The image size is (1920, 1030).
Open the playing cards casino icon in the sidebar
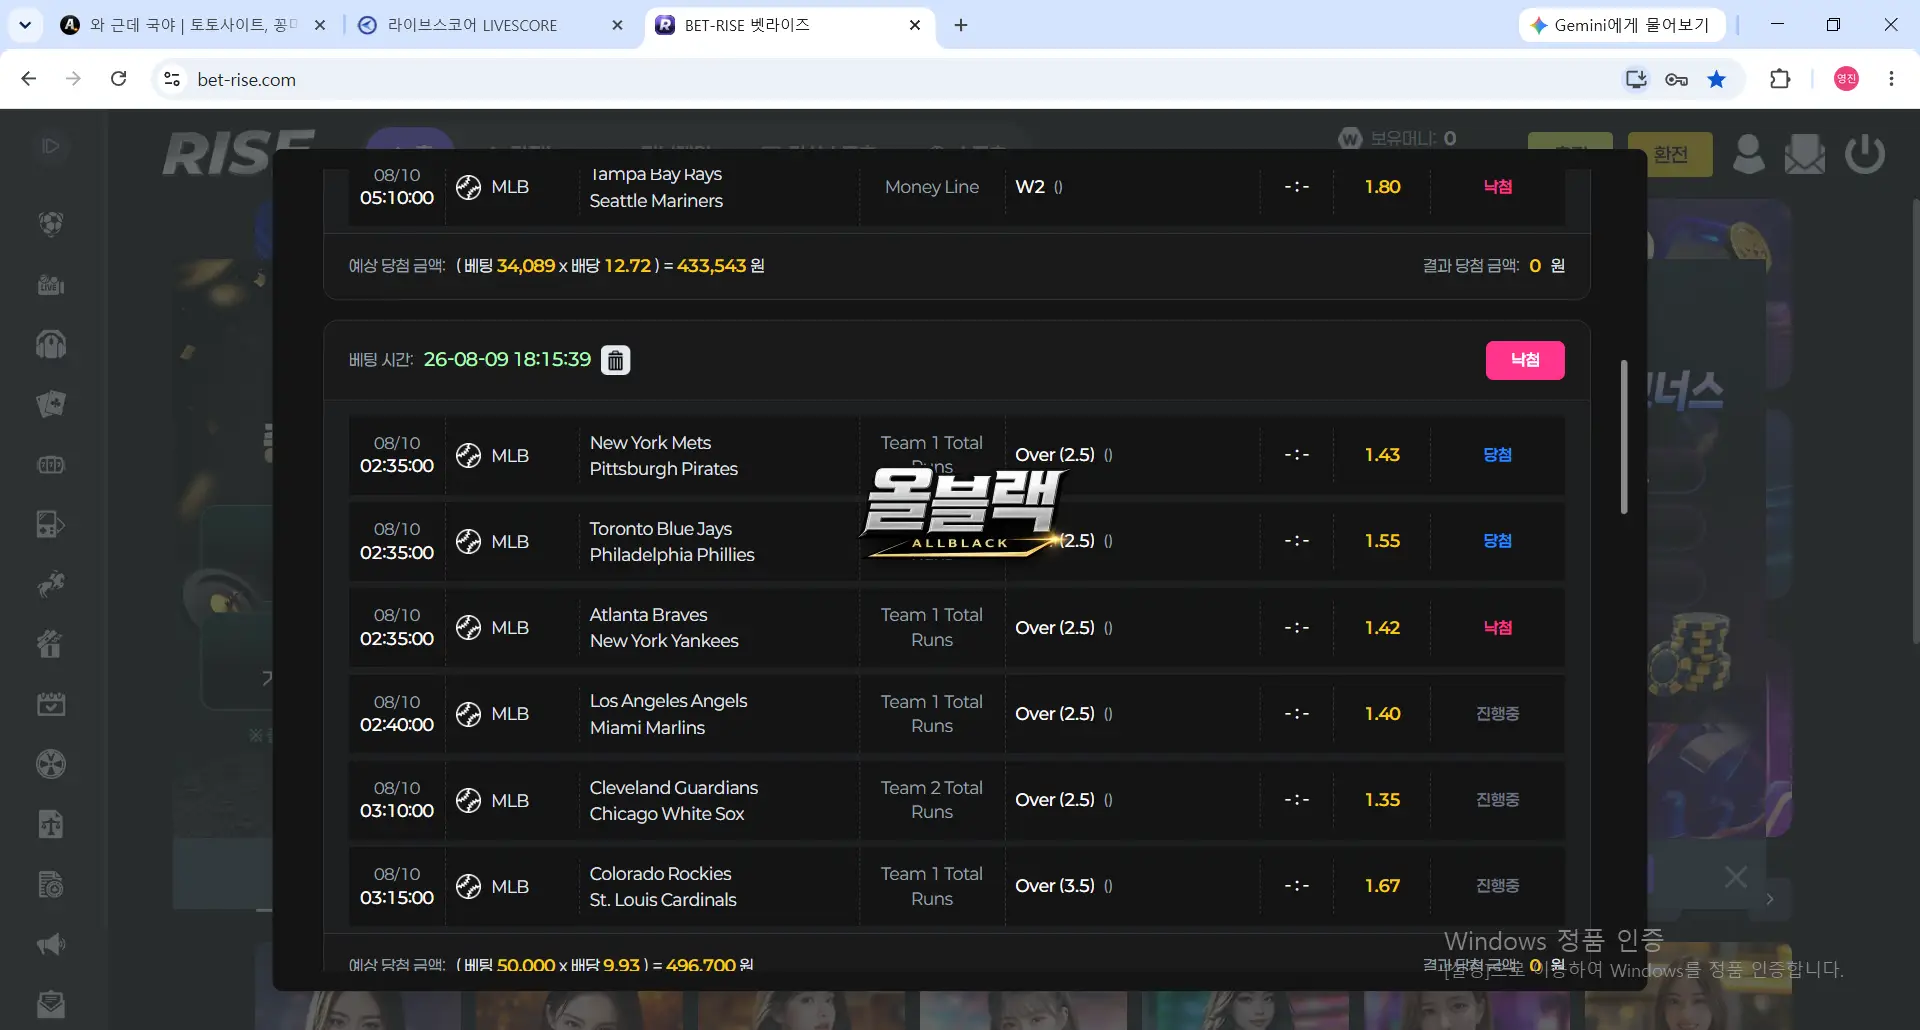(51, 404)
